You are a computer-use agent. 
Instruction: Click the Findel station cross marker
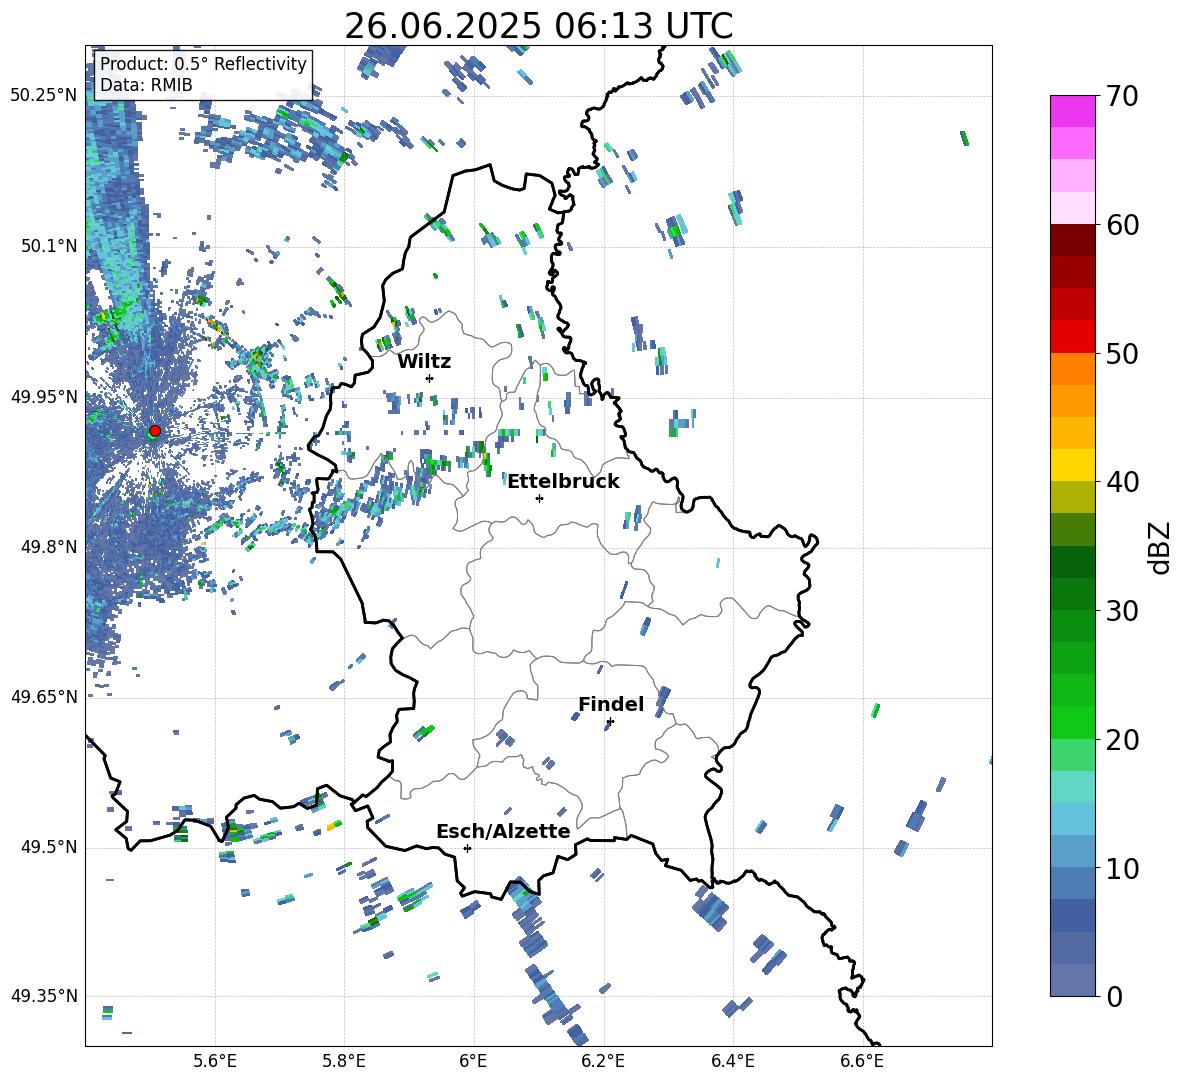click(610, 722)
